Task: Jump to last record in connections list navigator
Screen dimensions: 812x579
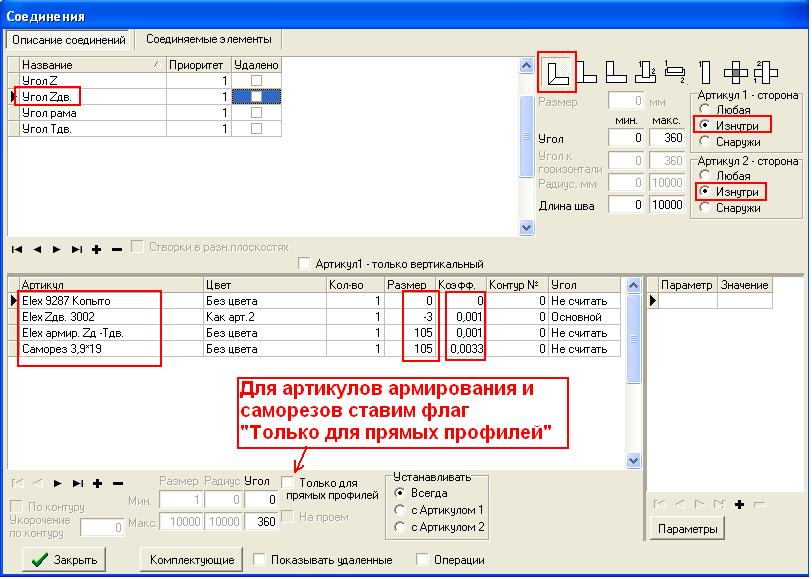Action: [x=77, y=250]
